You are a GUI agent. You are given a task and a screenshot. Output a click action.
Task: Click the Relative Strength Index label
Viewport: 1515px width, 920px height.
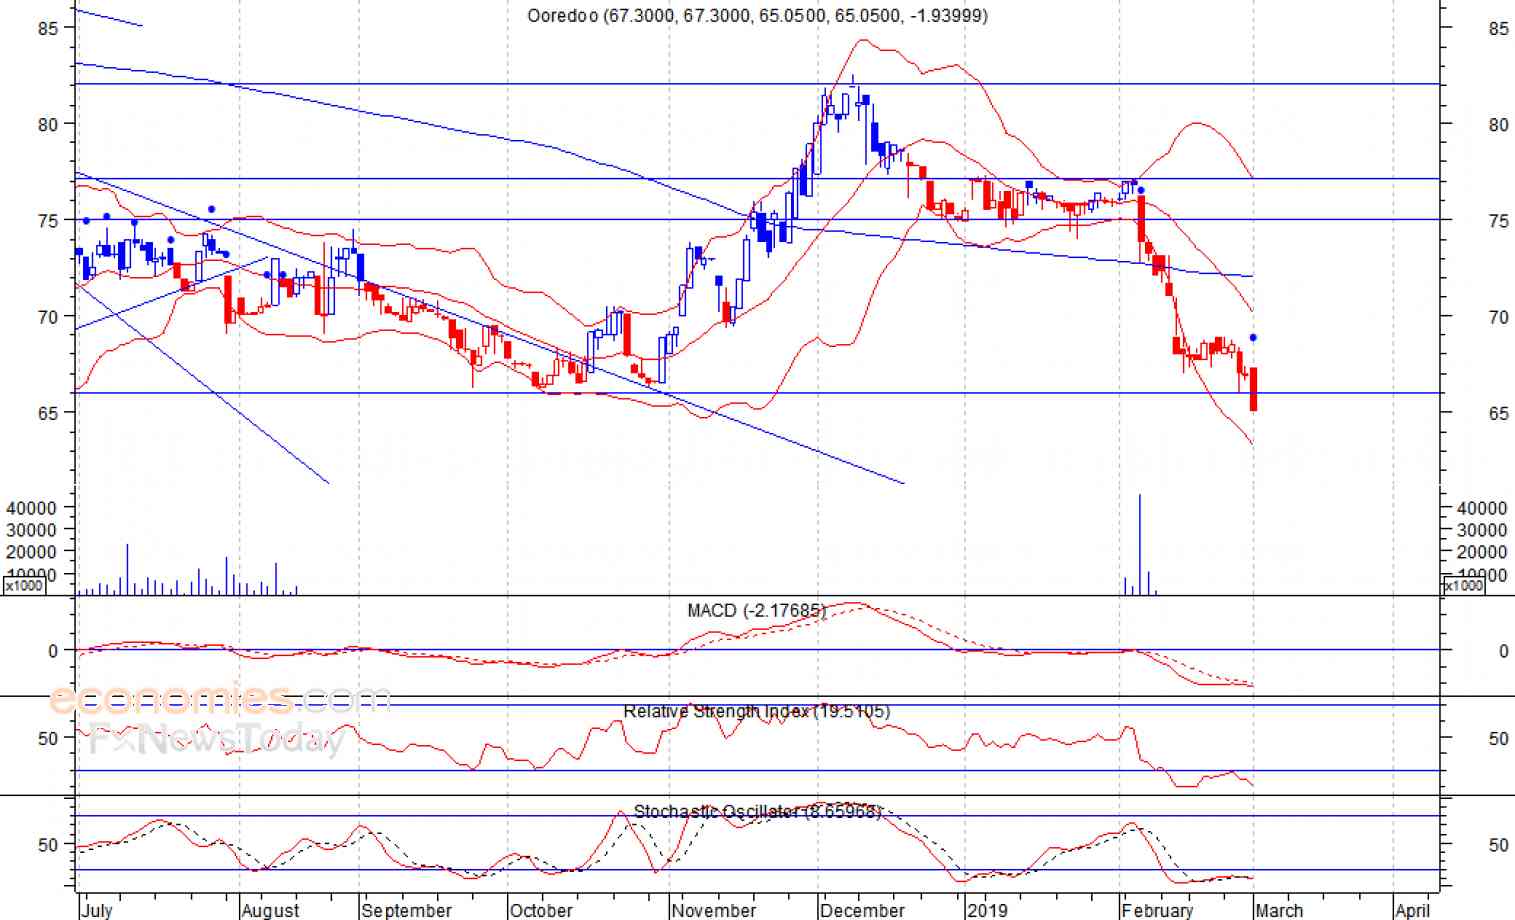[x=756, y=711]
